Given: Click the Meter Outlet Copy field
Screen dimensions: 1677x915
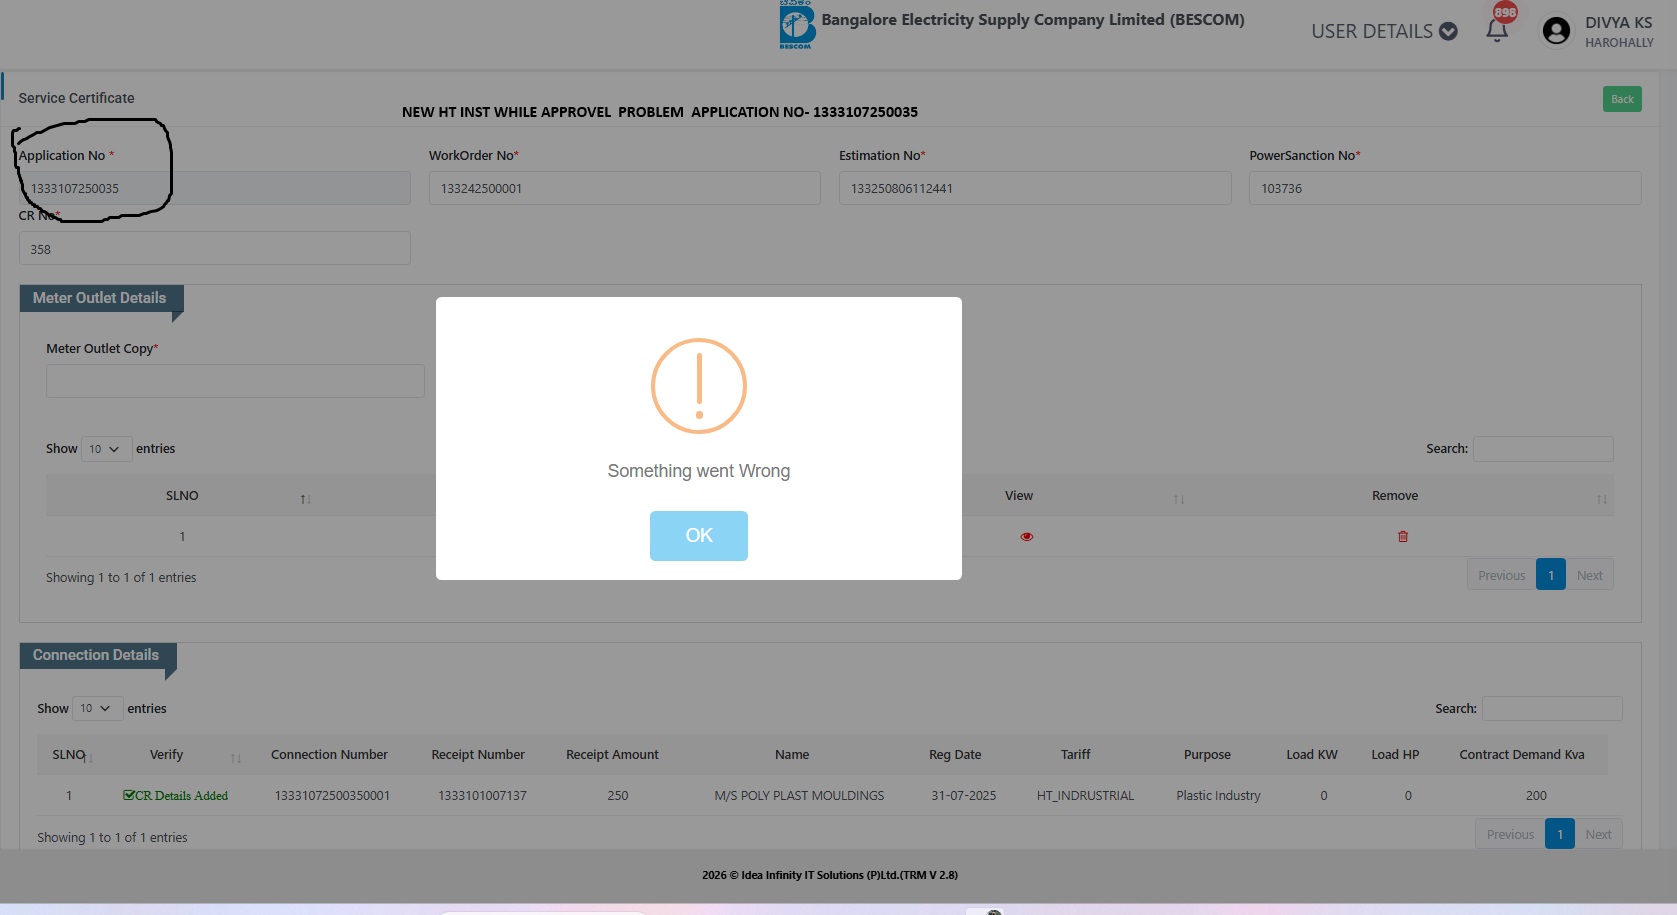Looking at the screenshot, I should coord(235,381).
